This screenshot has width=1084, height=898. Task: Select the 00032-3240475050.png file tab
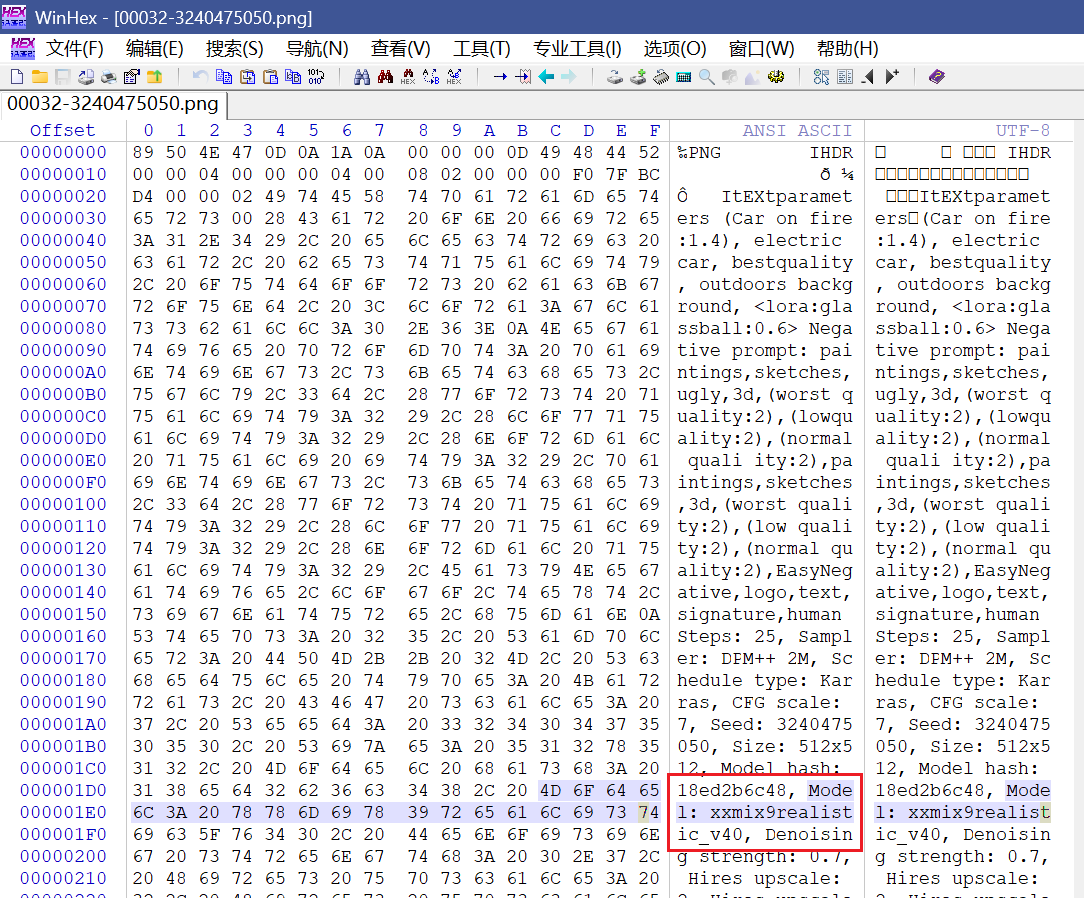[x=113, y=104]
